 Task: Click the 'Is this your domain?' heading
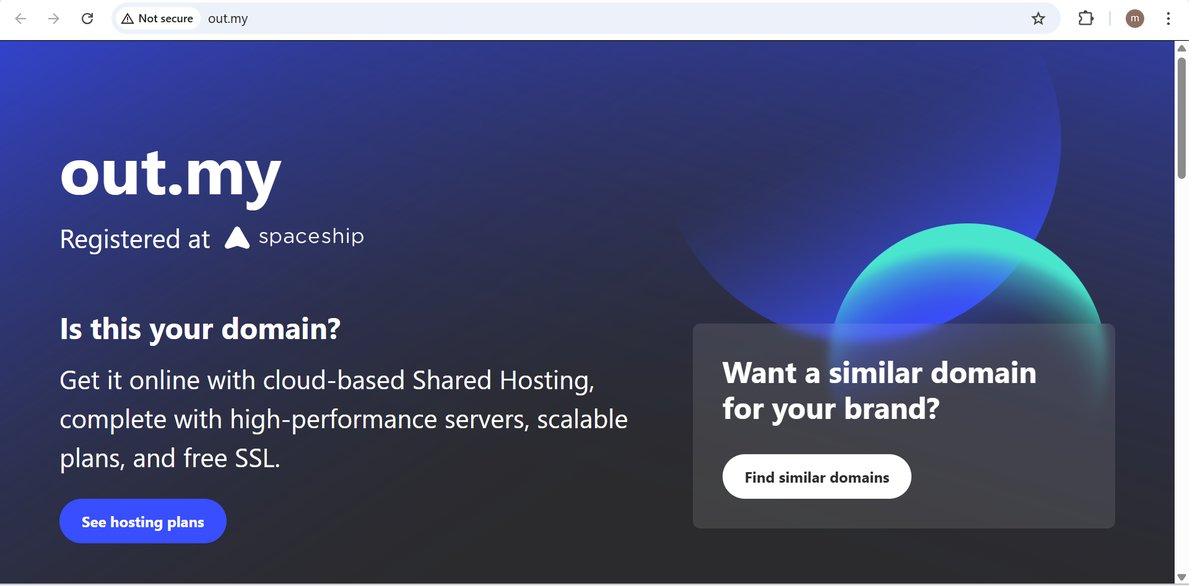click(x=200, y=328)
